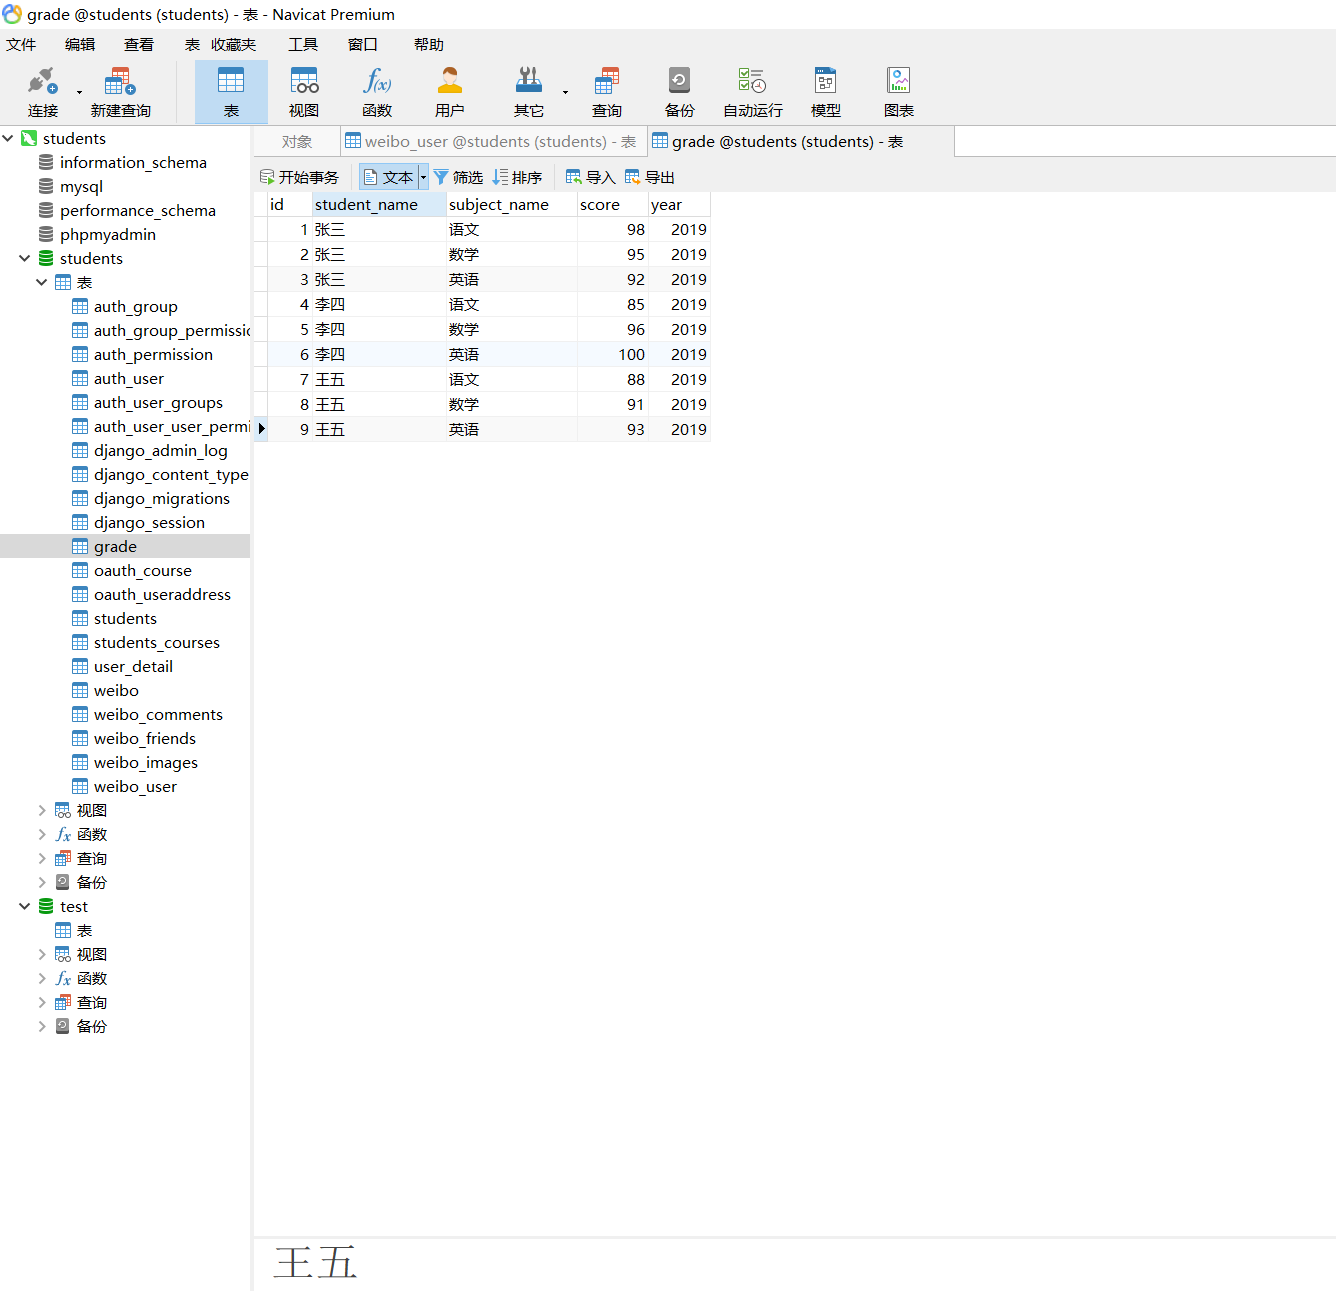Expand the 函数 node under students
The height and width of the screenshot is (1291, 1336).
(42, 834)
